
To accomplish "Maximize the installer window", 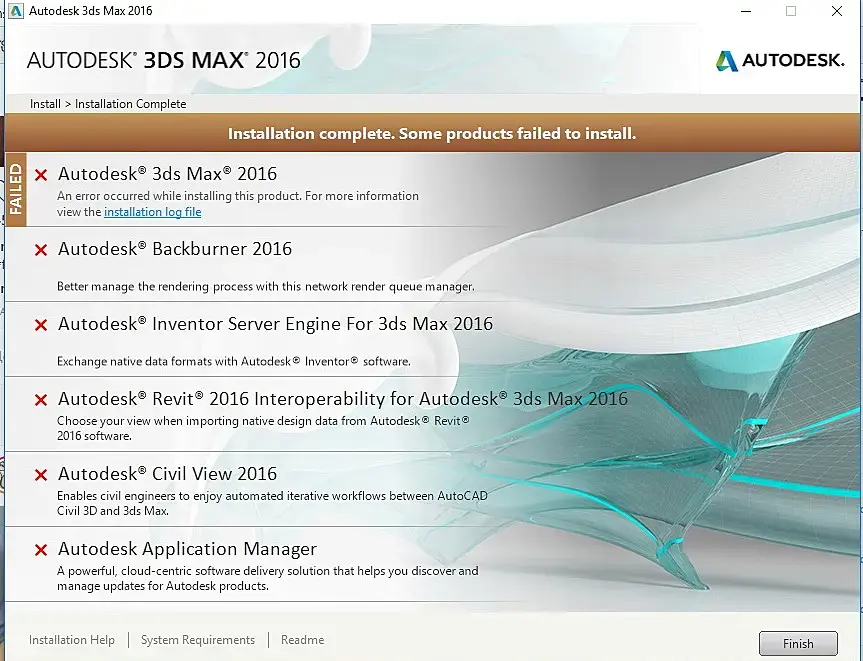I will coord(791,11).
